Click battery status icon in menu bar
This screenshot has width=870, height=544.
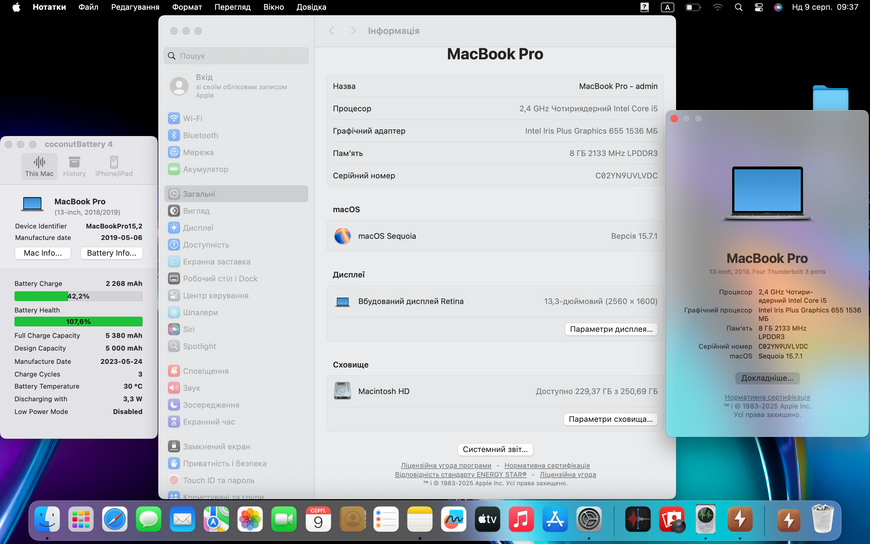point(693,7)
